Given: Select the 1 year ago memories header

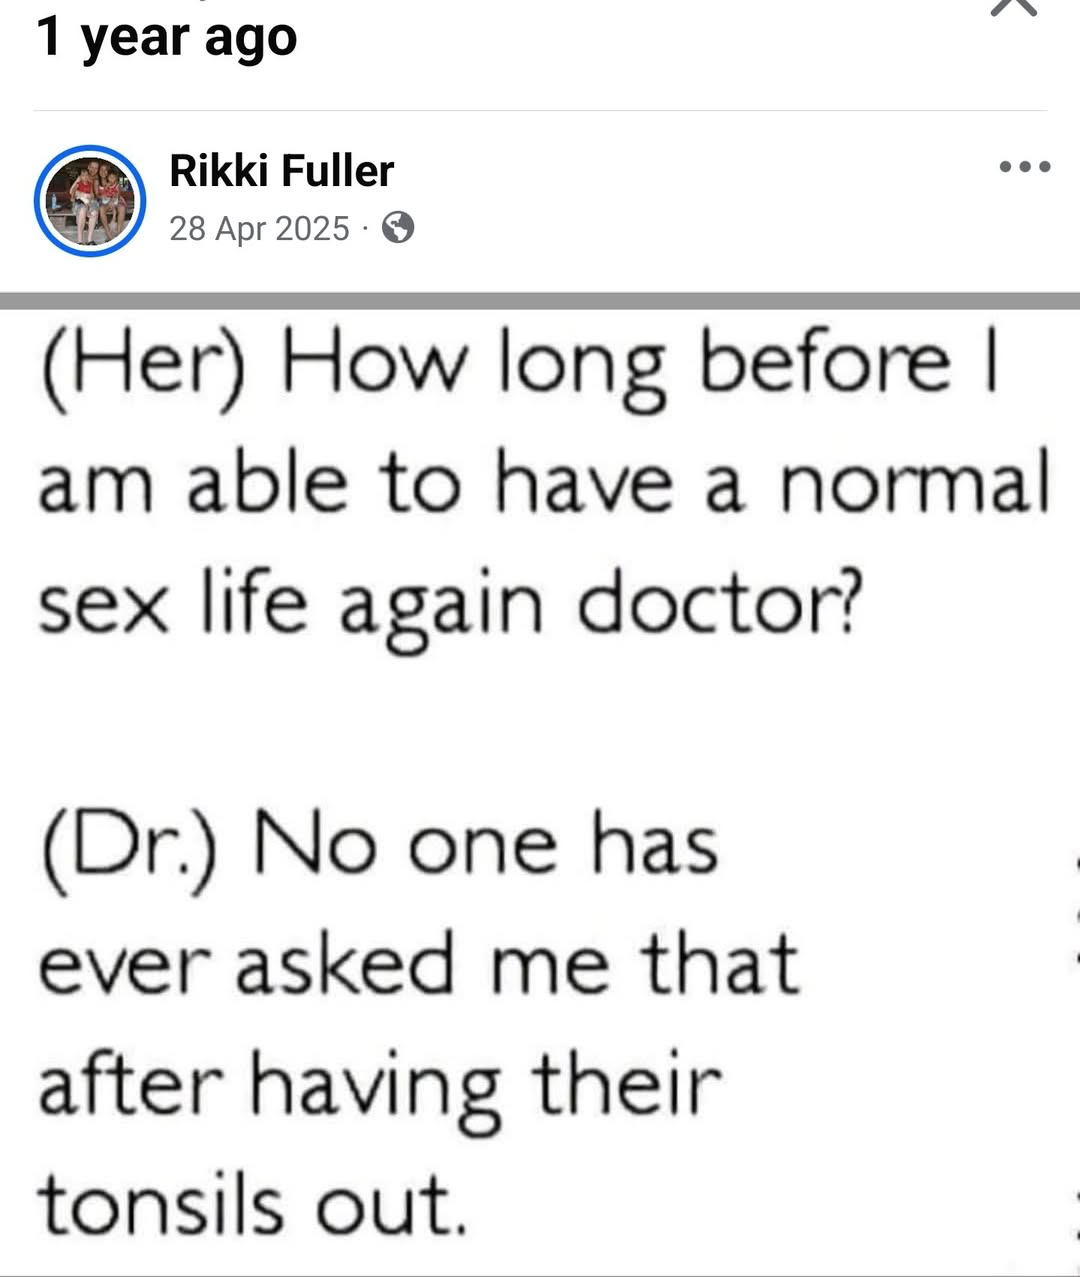Looking at the screenshot, I should click(x=167, y=37).
